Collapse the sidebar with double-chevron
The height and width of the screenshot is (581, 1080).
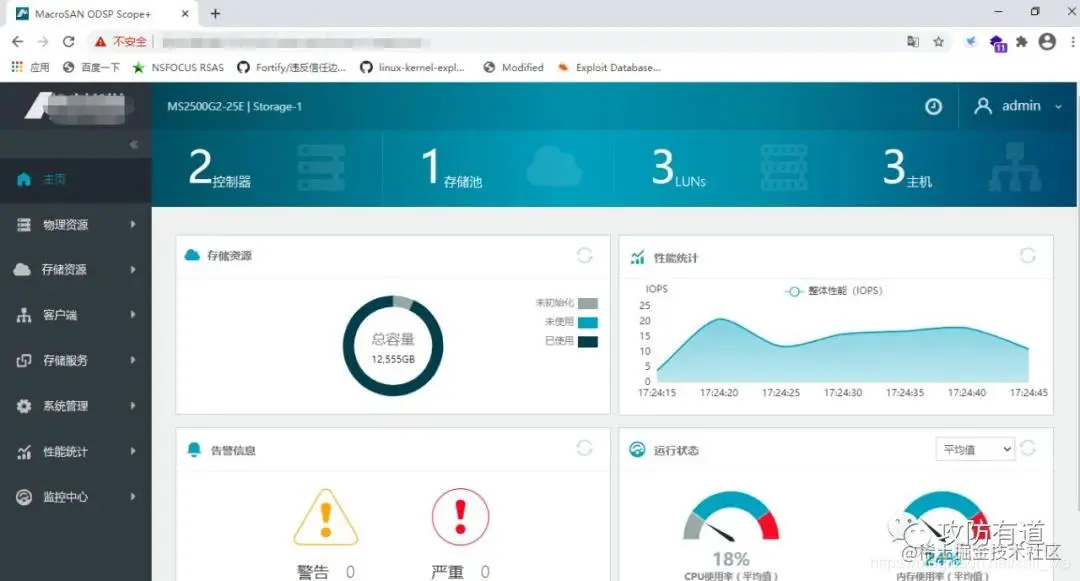point(134,145)
